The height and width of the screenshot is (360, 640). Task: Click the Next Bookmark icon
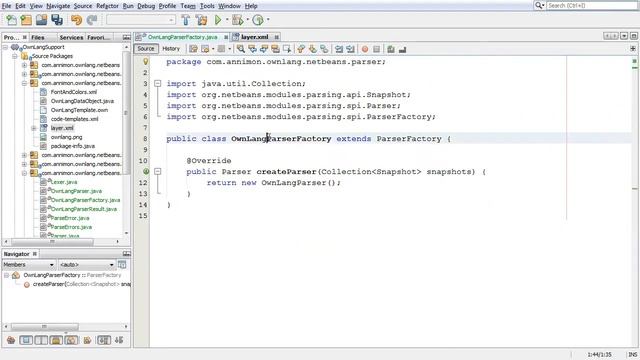313,49
